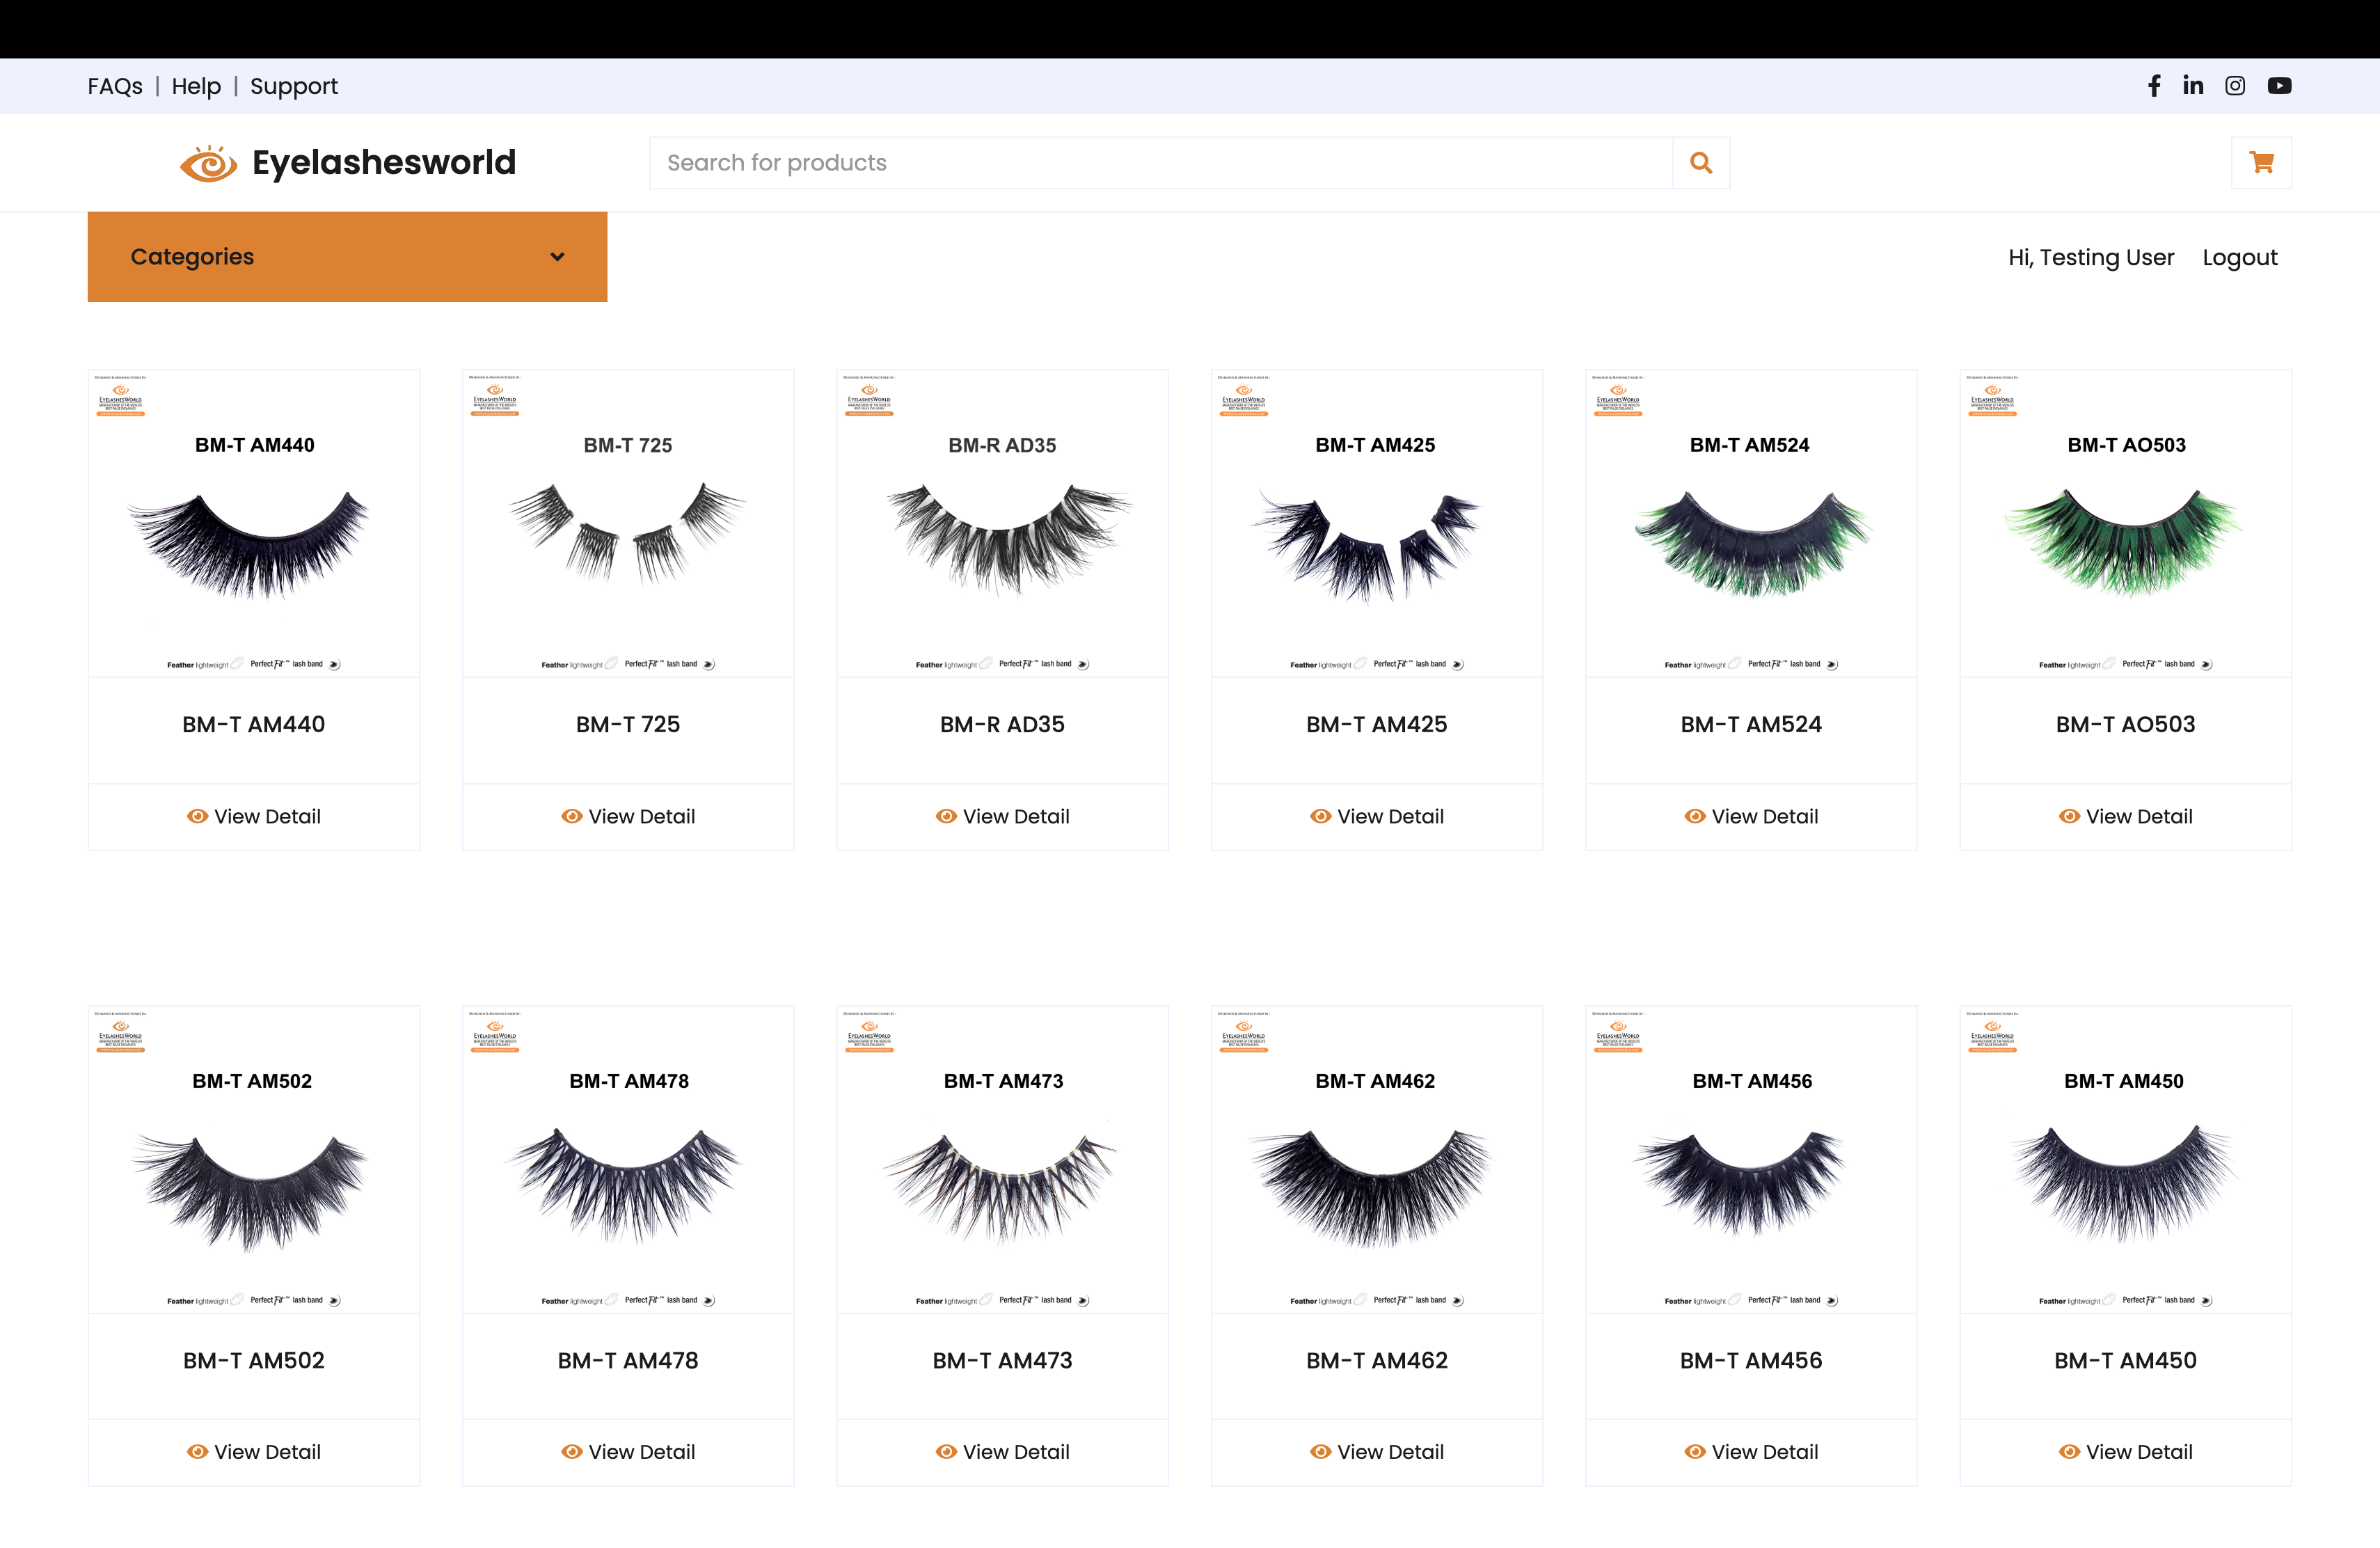Screen dimensions: 2380x1548
Task: Open the shopping cart icon
Action: point(2261,162)
